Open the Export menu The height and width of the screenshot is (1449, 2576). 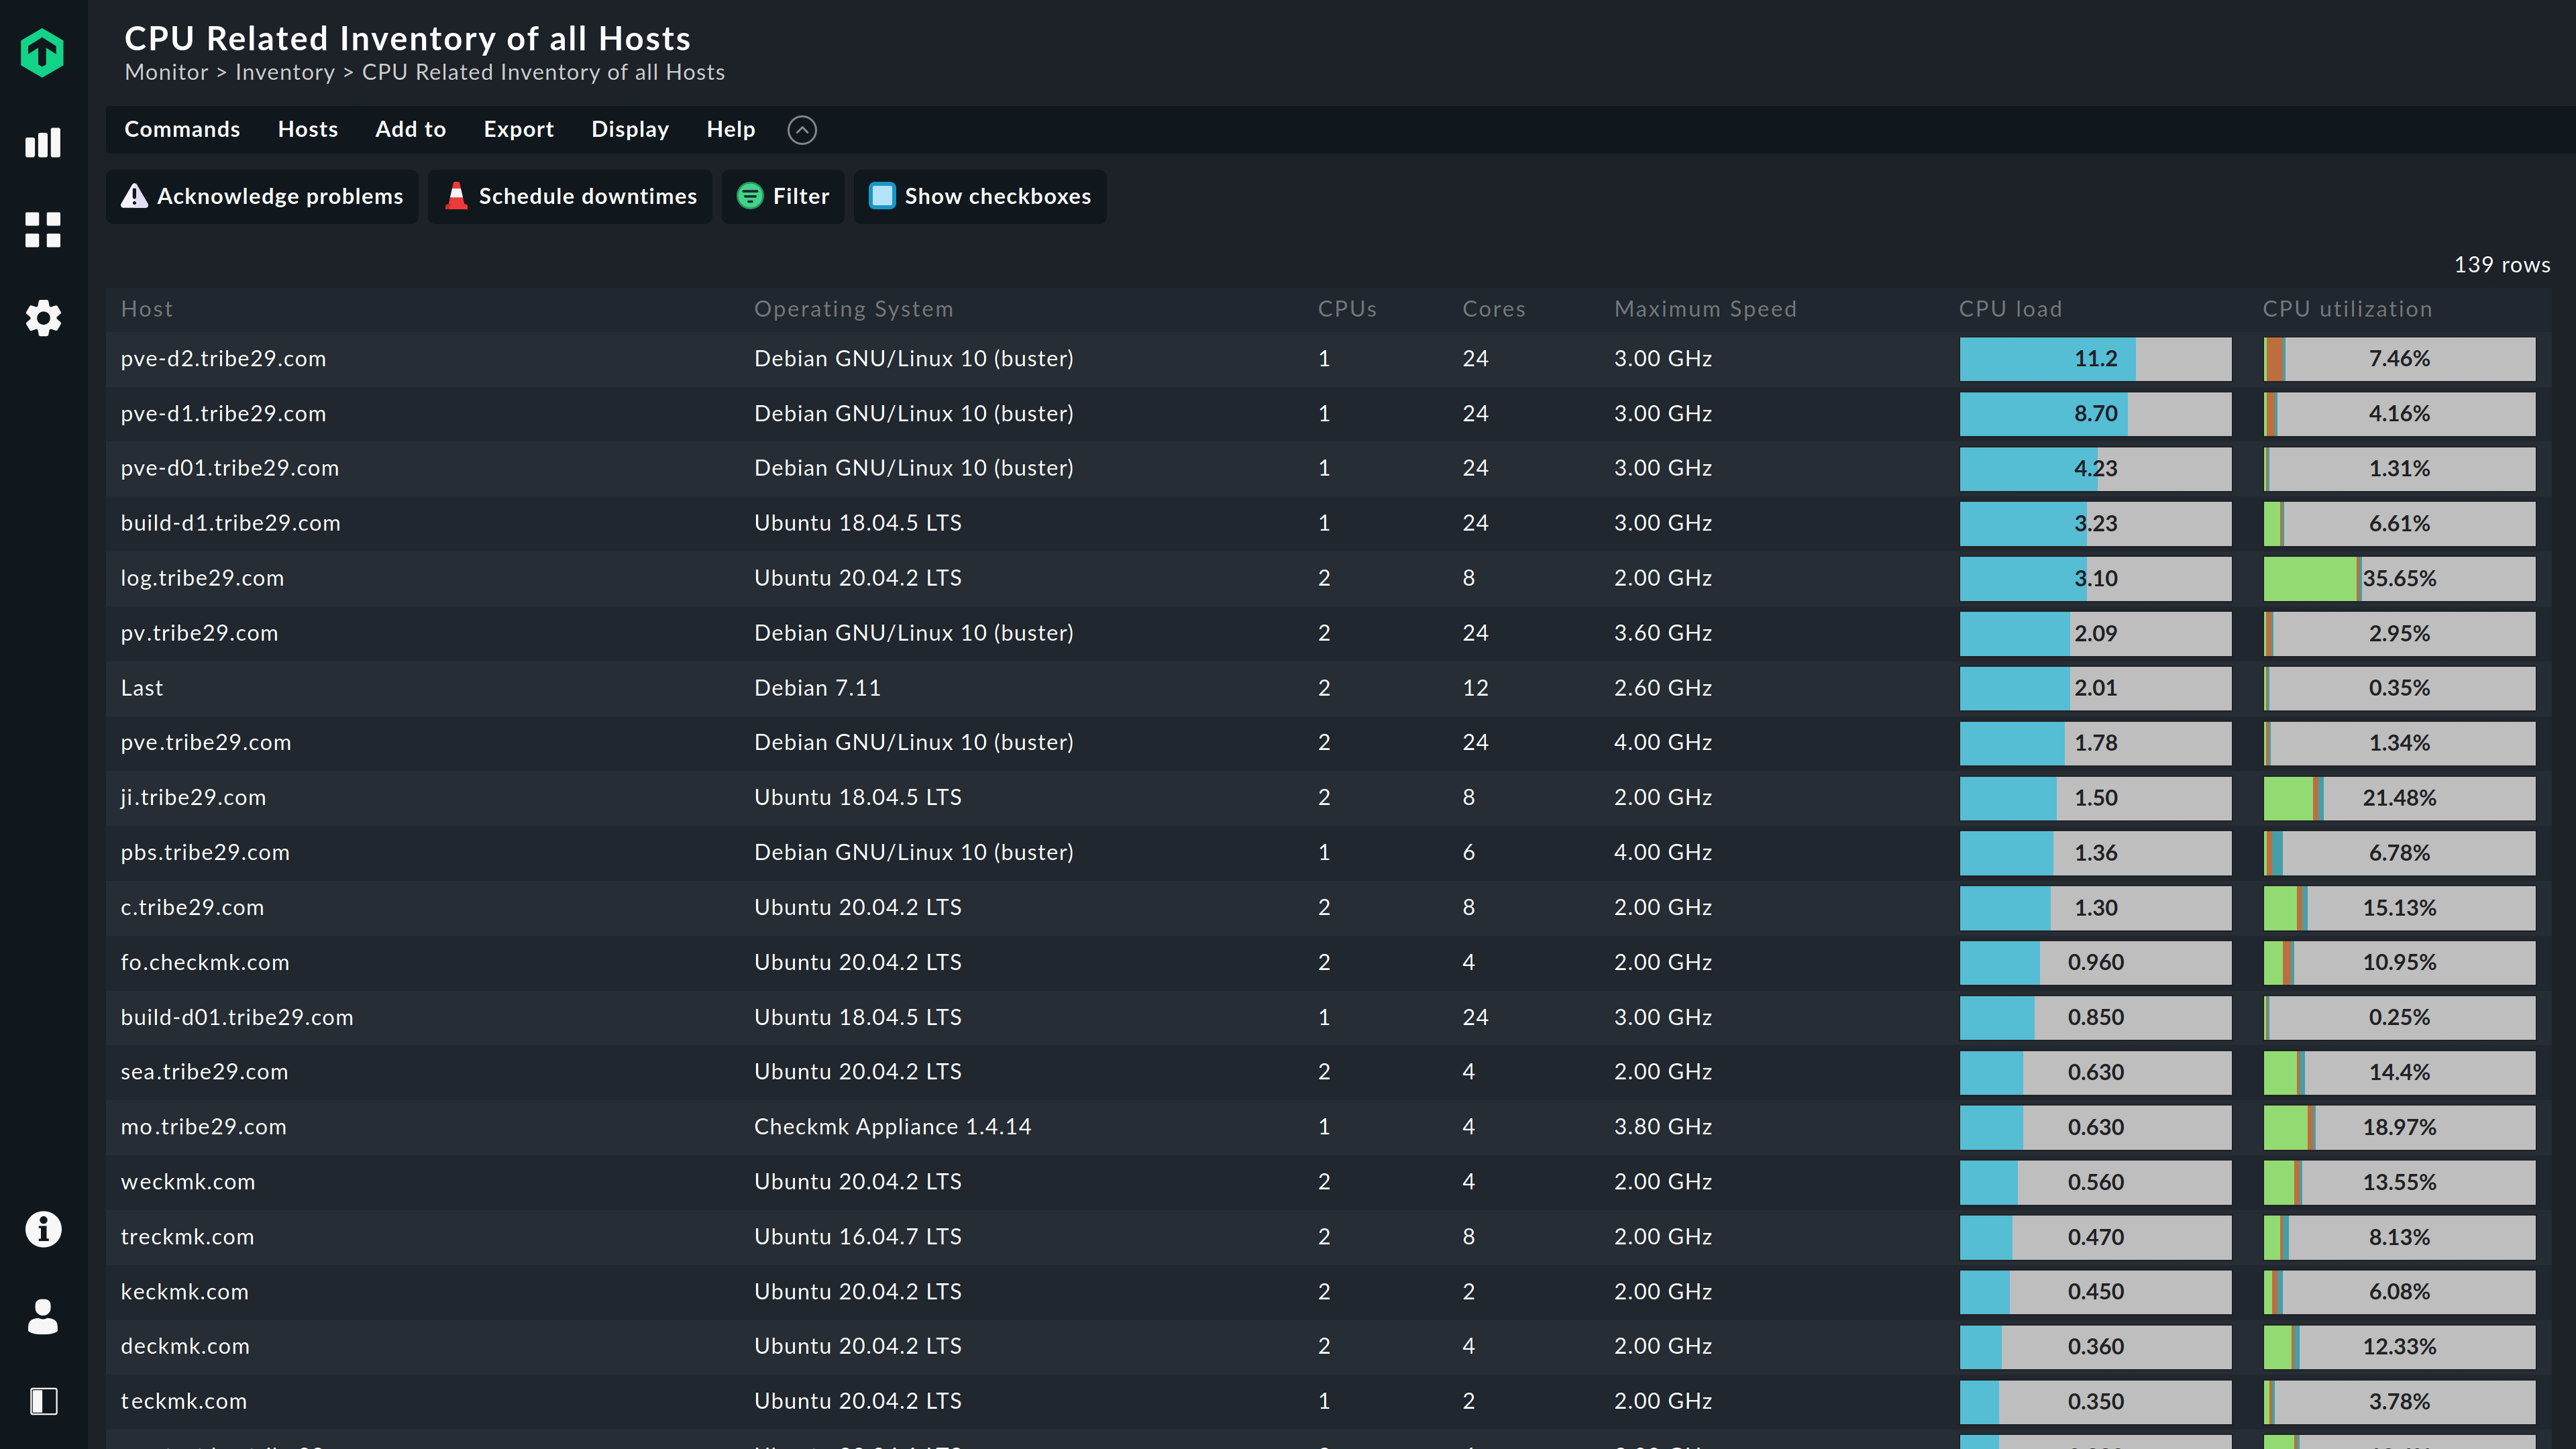pos(519,130)
